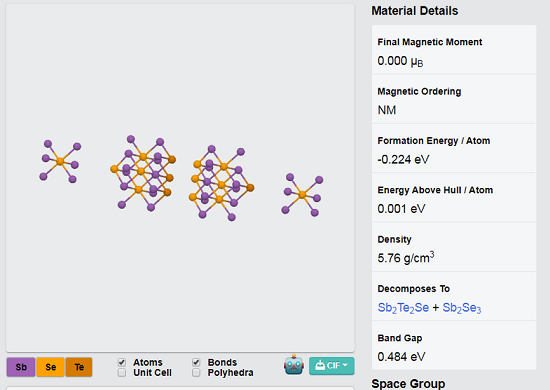Click the Formation Energy value -0.224 eV
Image resolution: width=550 pixels, height=390 pixels.
(x=403, y=160)
